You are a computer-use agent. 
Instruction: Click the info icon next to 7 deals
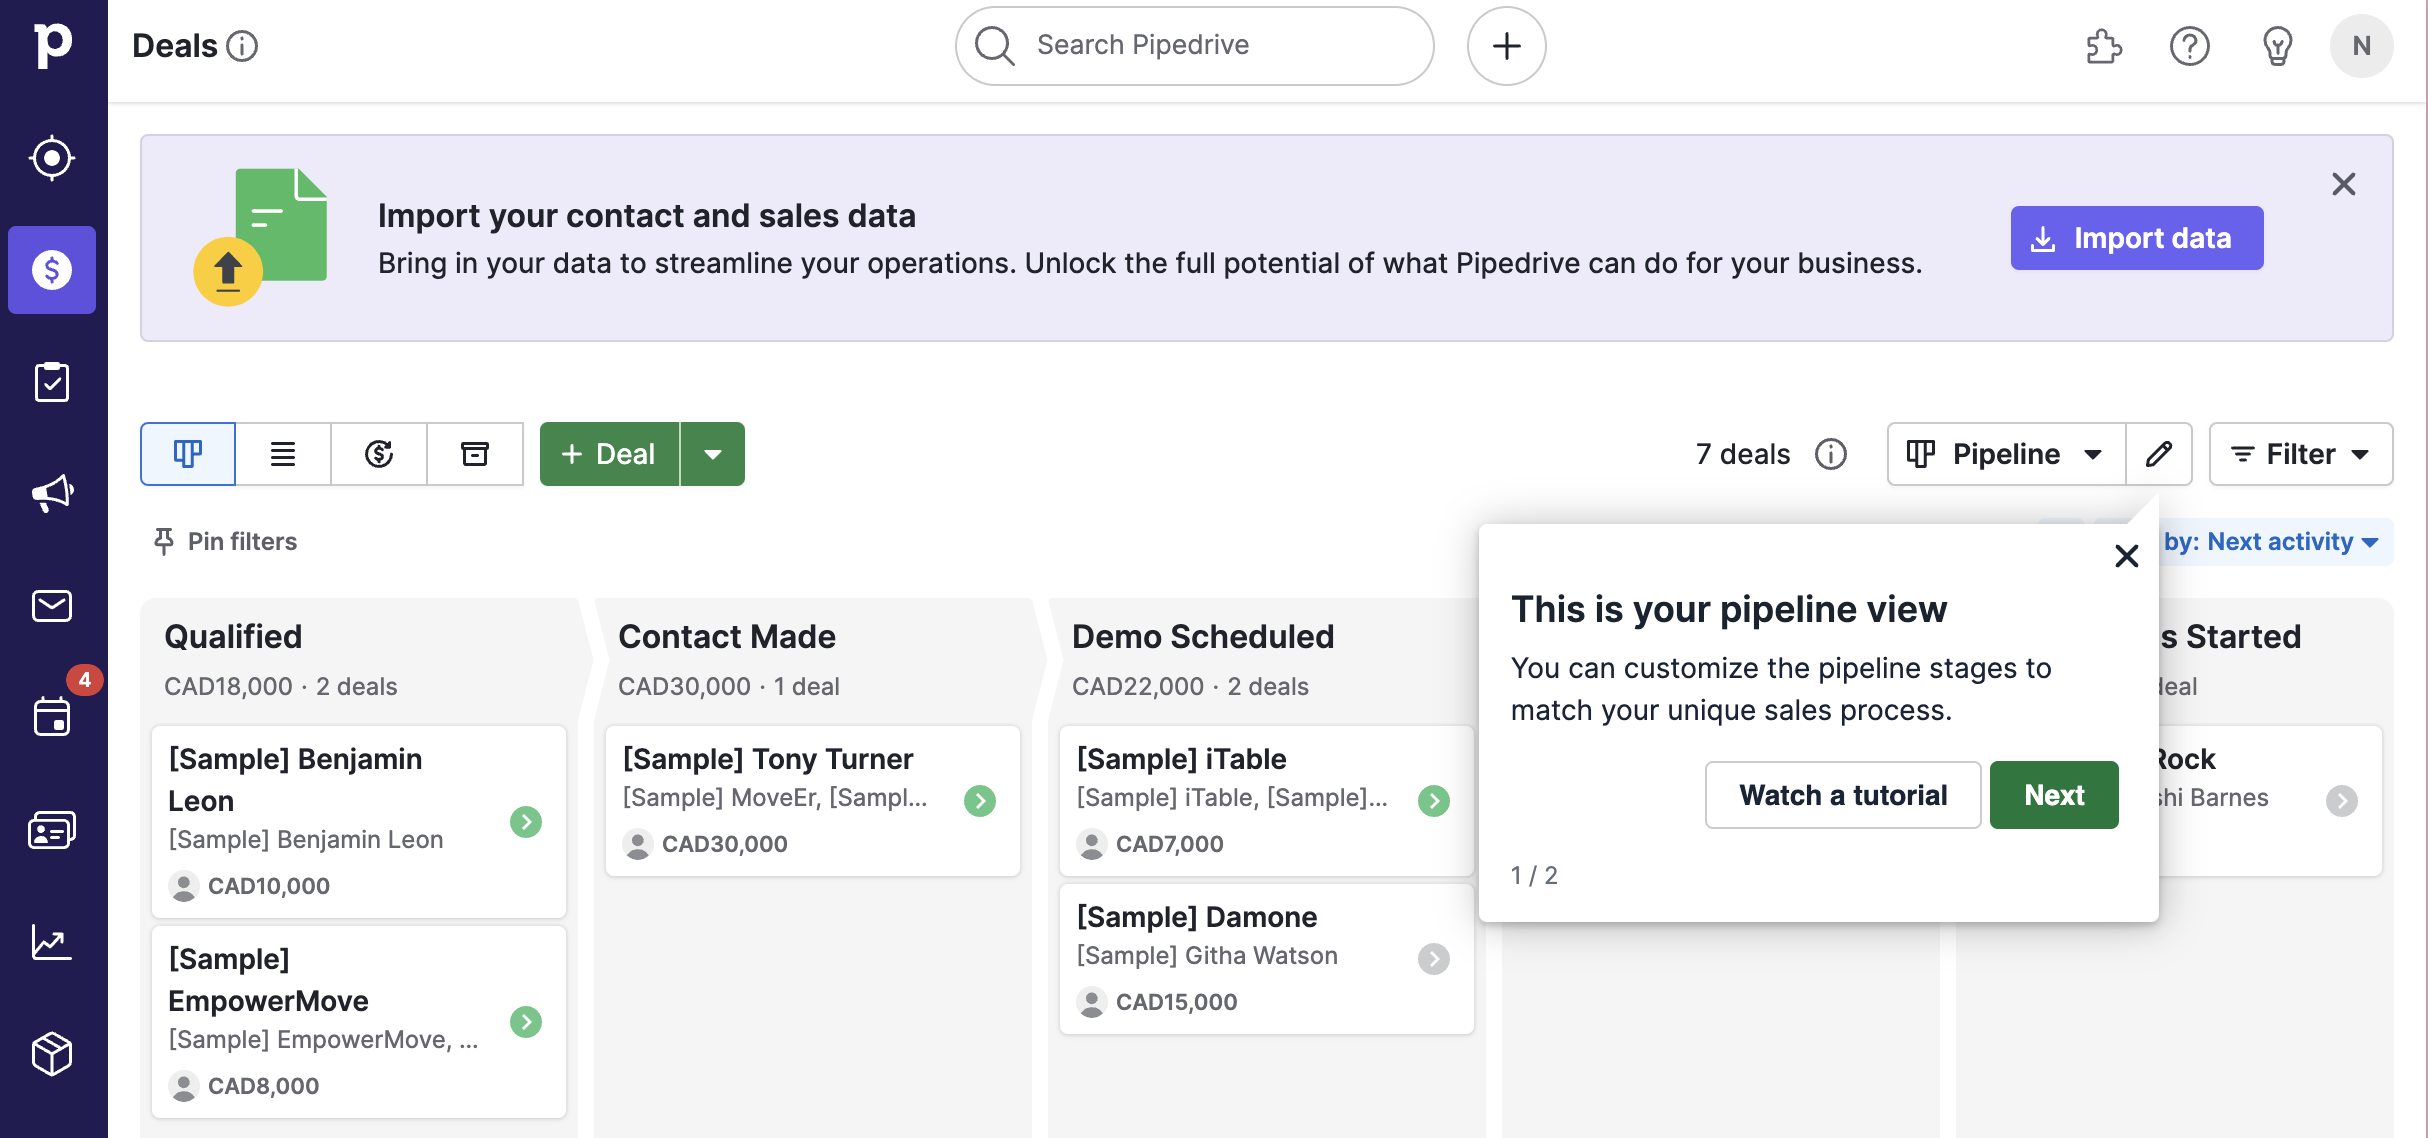[x=1831, y=454]
